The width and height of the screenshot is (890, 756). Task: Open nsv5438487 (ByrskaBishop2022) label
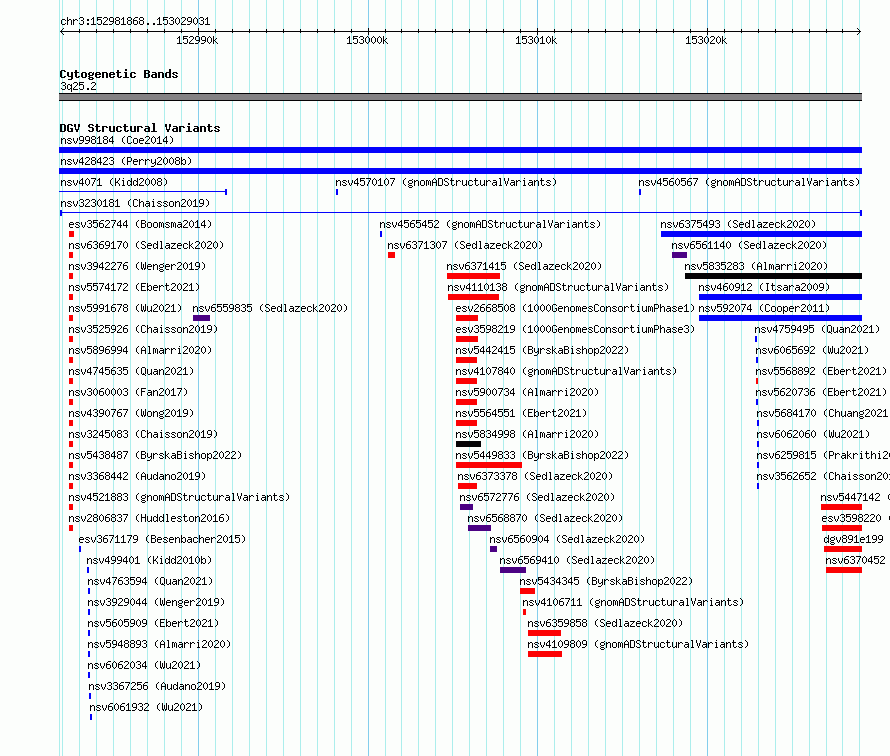pyautogui.click(x=155, y=455)
